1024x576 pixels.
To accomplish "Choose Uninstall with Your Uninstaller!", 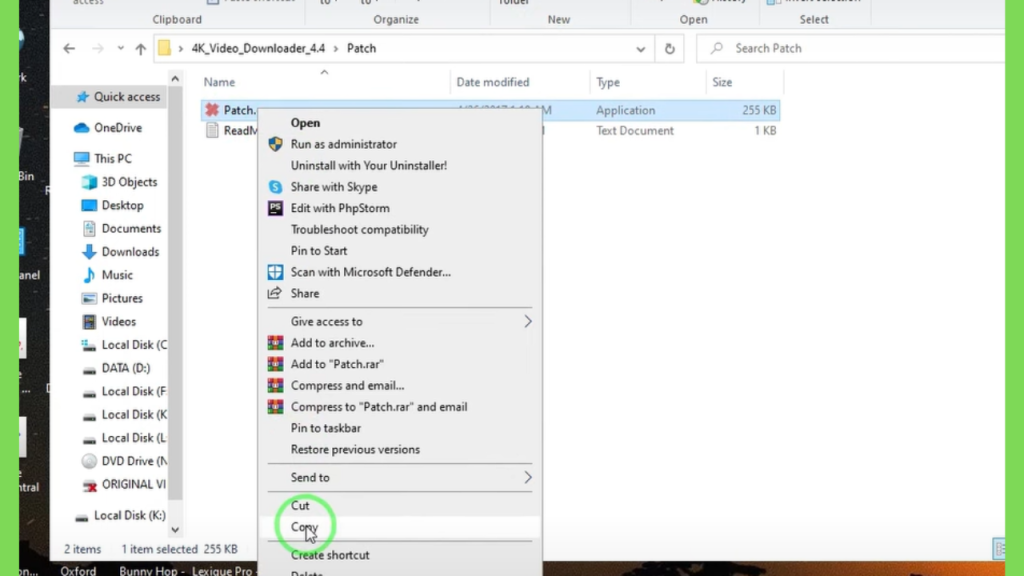I will (369, 165).
